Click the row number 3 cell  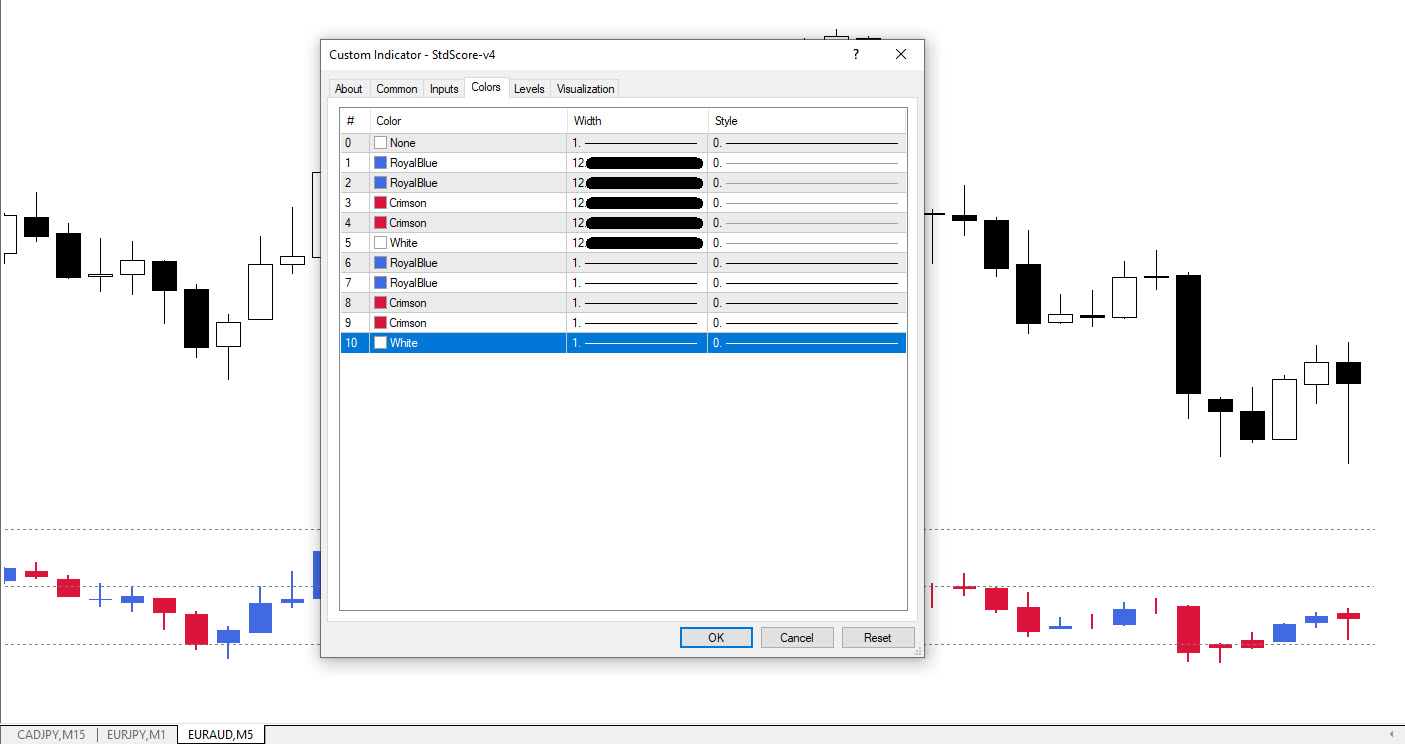click(x=355, y=203)
